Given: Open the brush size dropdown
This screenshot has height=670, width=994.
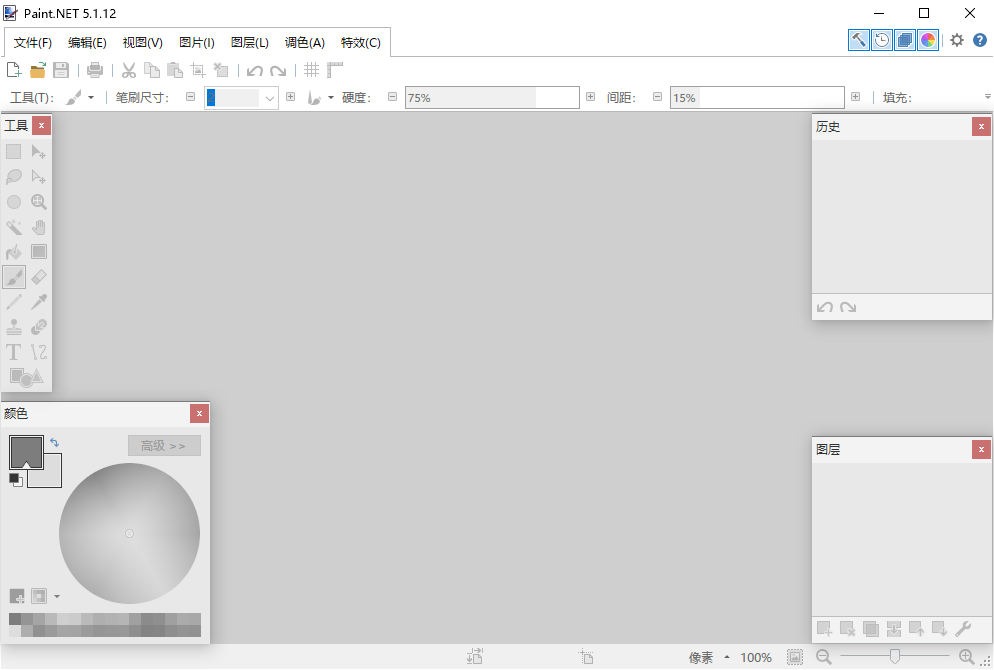Looking at the screenshot, I should pyautogui.click(x=268, y=97).
